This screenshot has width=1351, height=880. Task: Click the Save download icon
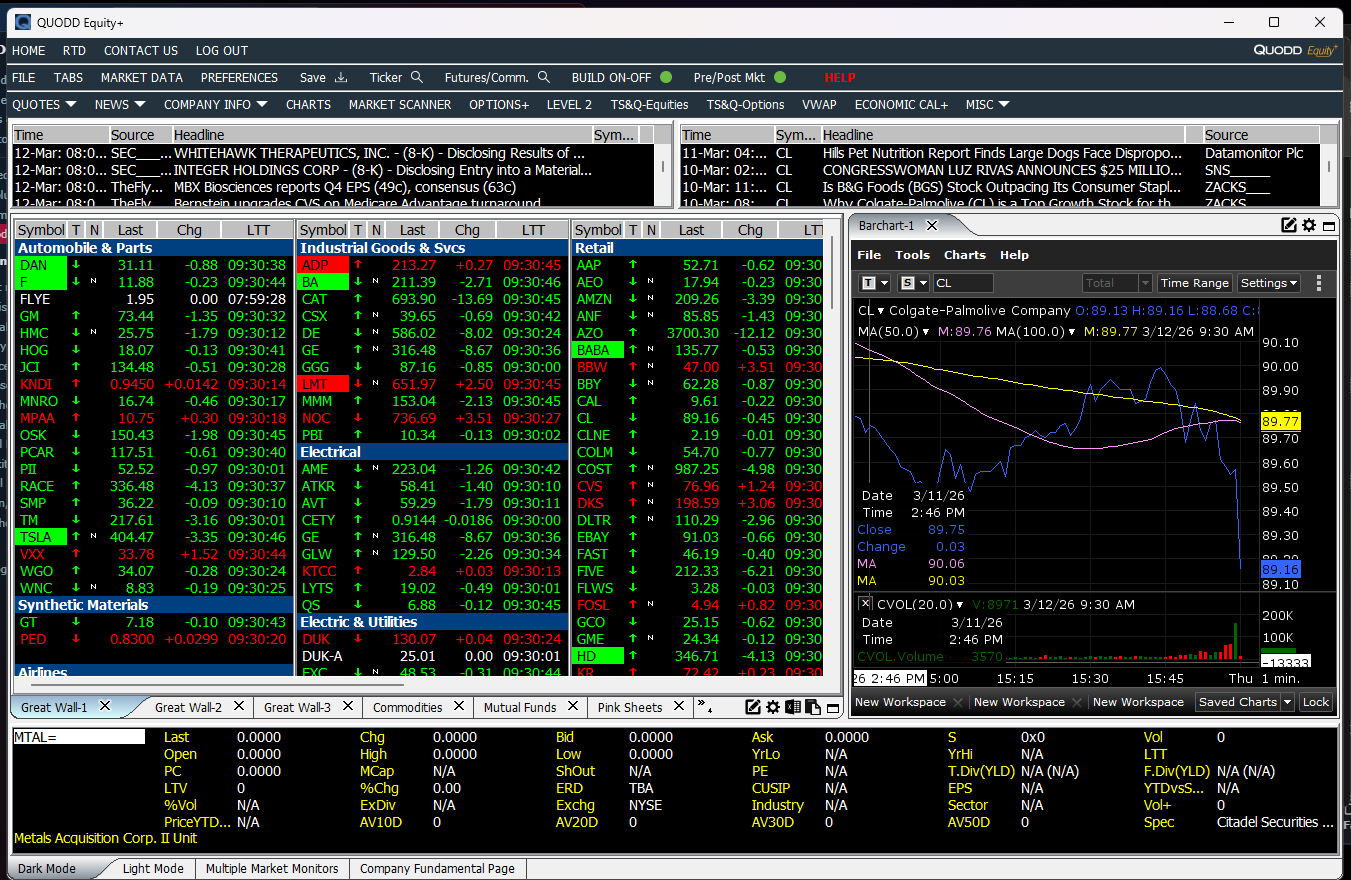341,78
